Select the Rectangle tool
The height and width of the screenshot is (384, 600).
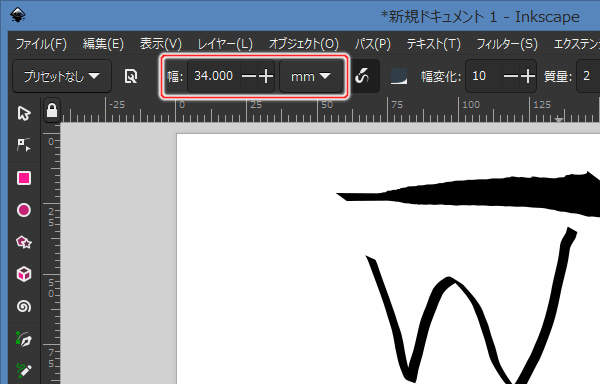[x=24, y=178]
